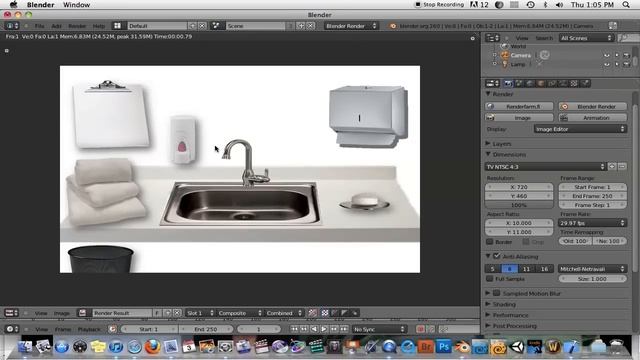Open the File menu in Blender header
This screenshot has width=640, height=360.
click(x=39, y=26)
